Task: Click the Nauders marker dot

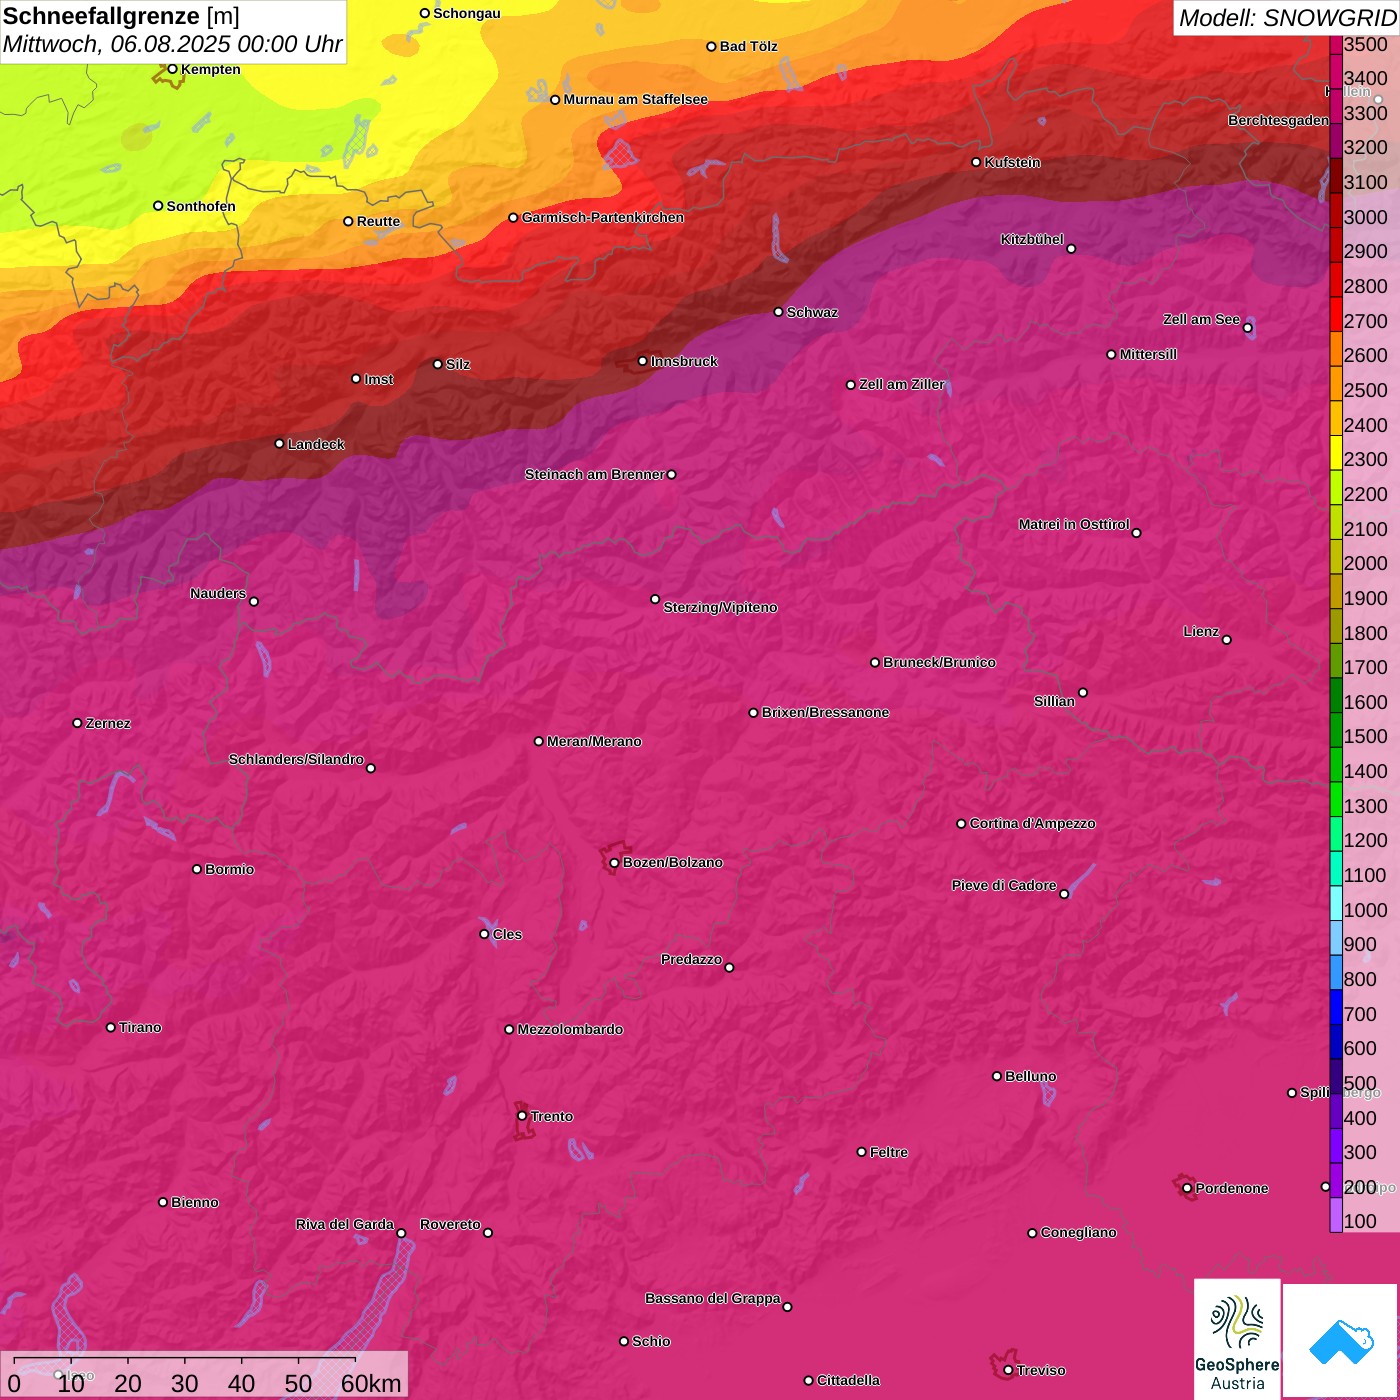Action: tap(254, 602)
